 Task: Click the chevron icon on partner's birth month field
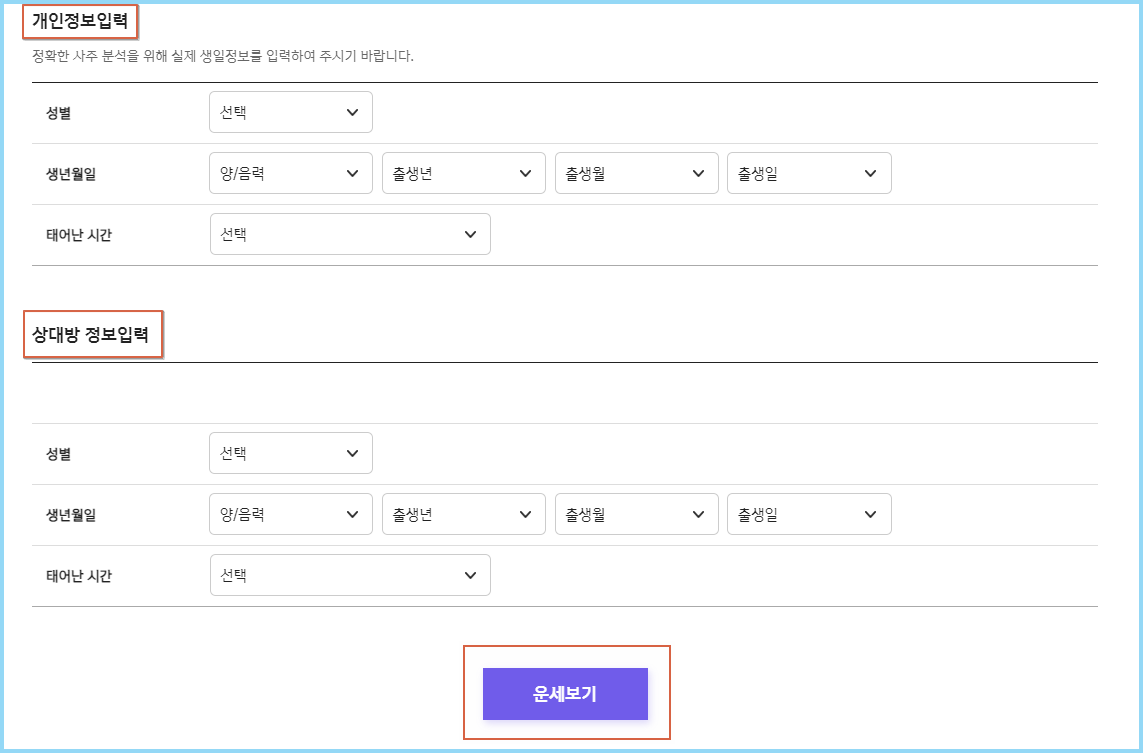coord(698,513)
